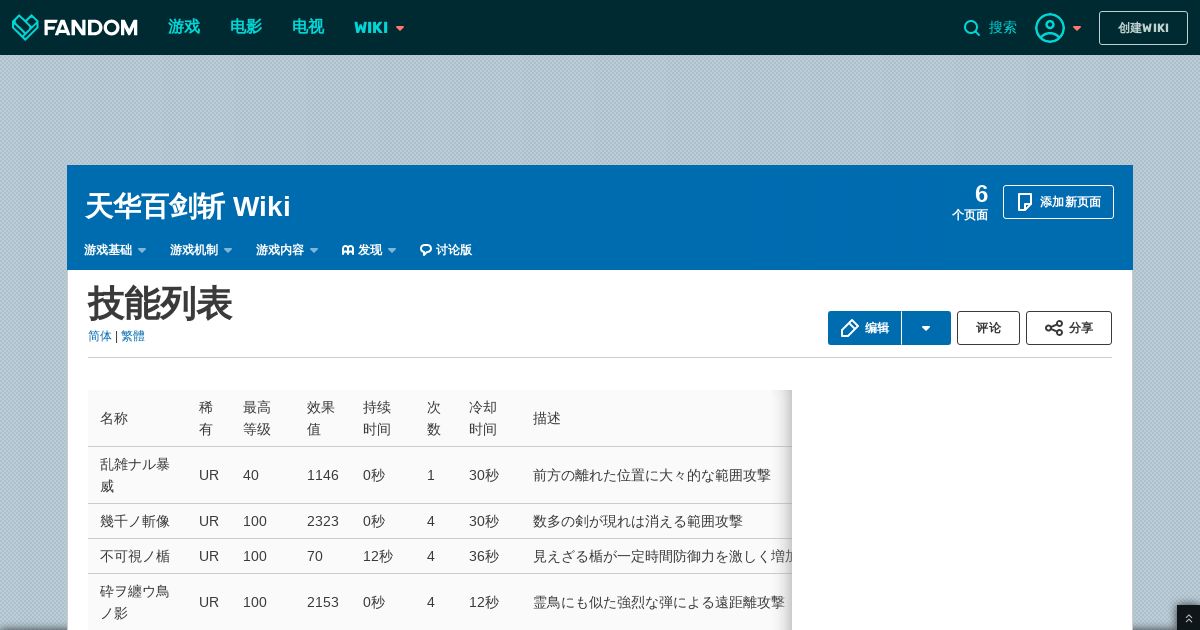Click description 霊鳥にも似た強烈な弾による遠距離攻撃
The width and height of the screenshot is (1200, 630).
click(659, 602)
